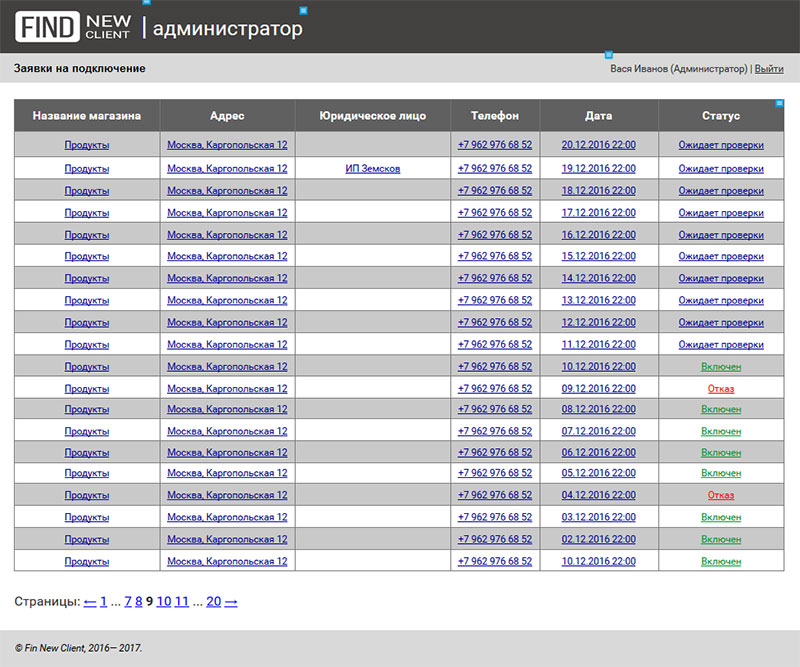Go to the previous page with left arrow
The height and width of the screenshot is (667, 800).
point(90,601)
